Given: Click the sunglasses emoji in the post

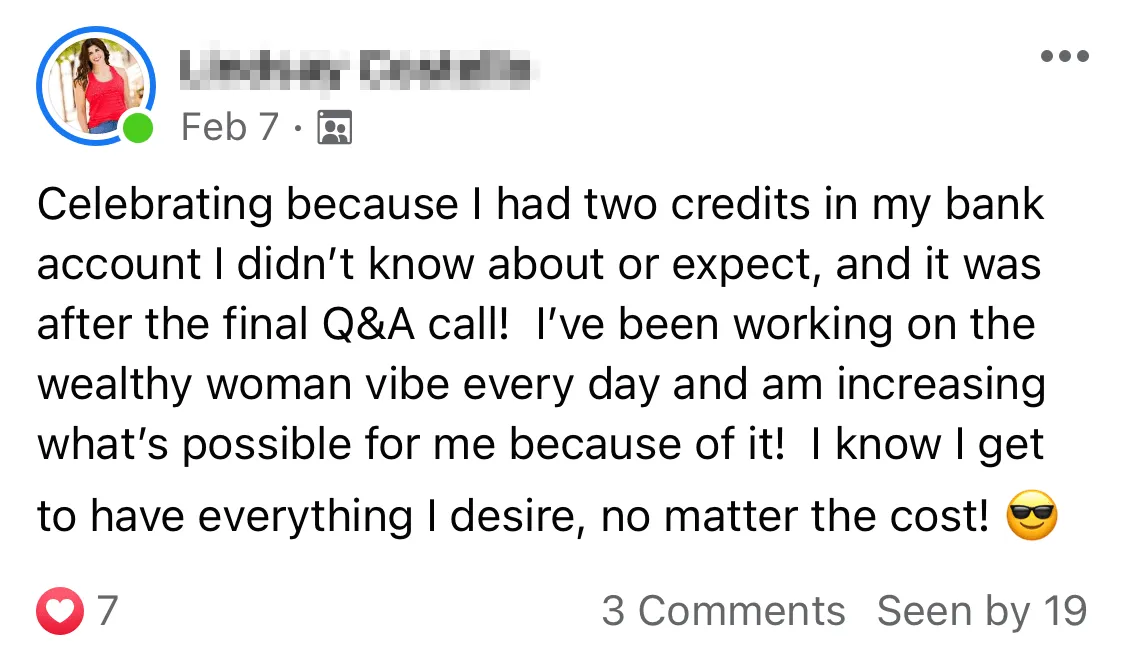Looking at the screenshot, I should pos(1032,515).
